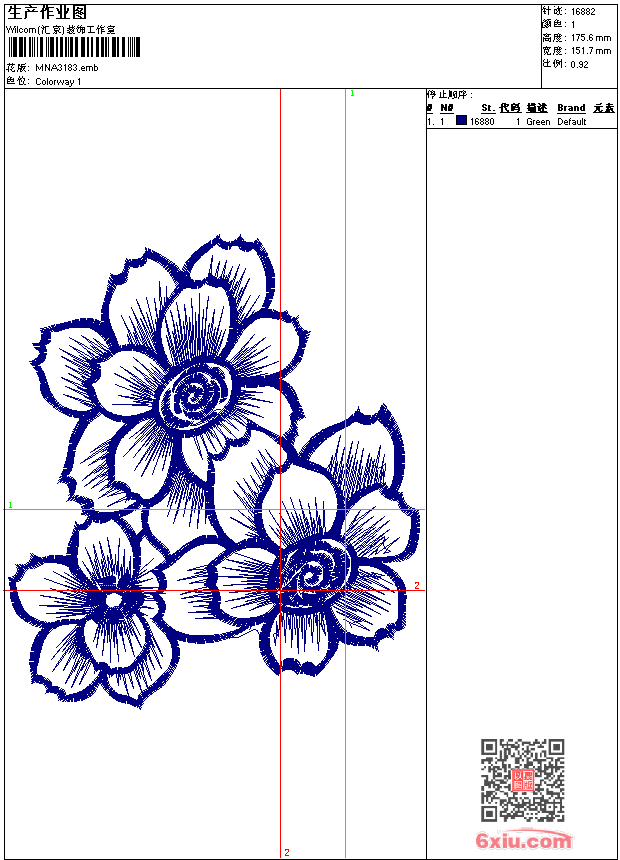Click the embroidered flower design preview

point(214,472)
